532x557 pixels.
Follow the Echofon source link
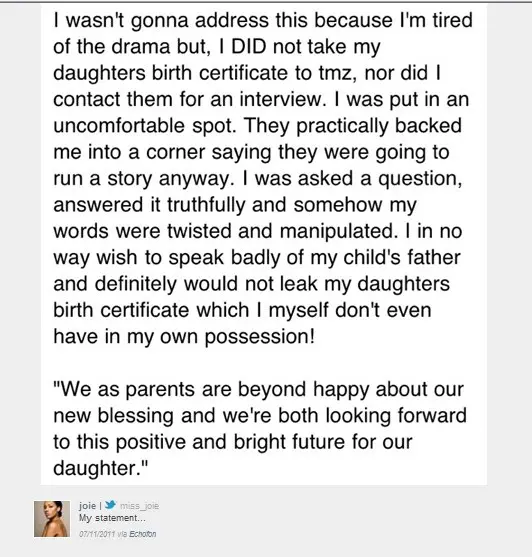[143, 534]
